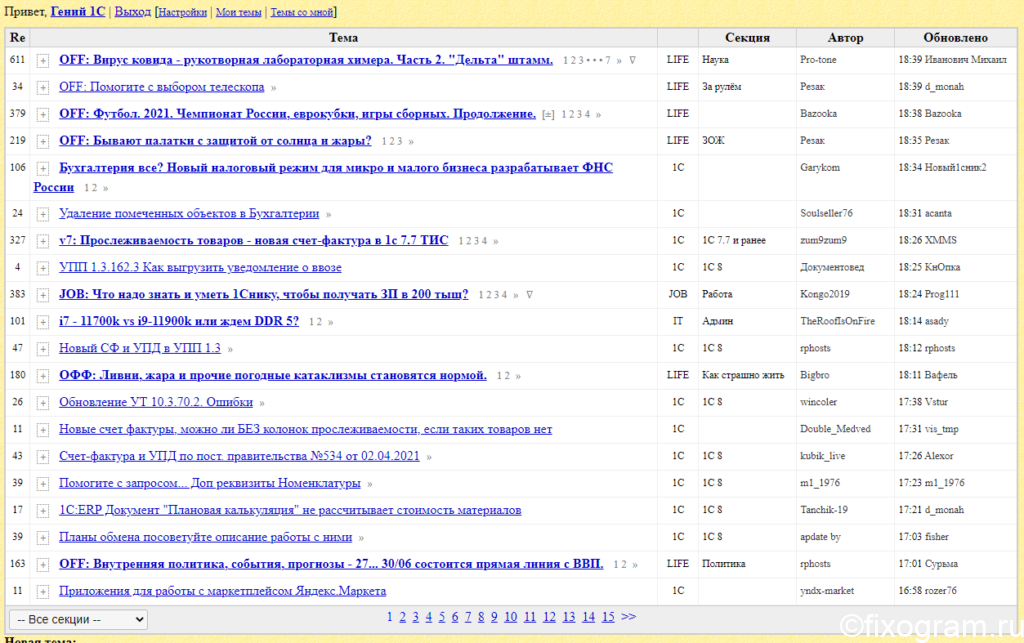Expand preview of i7-11700k vs i9 topic
Screen dimensions: 1024x643
(x=42, y=322)
